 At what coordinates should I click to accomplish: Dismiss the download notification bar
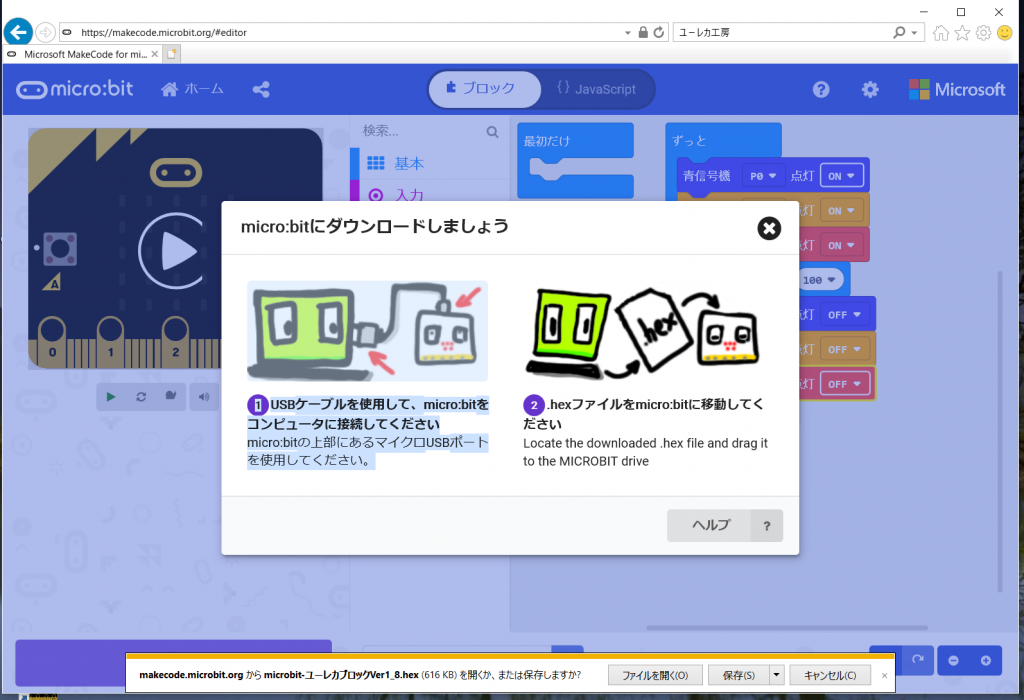[x=884, y=676]
